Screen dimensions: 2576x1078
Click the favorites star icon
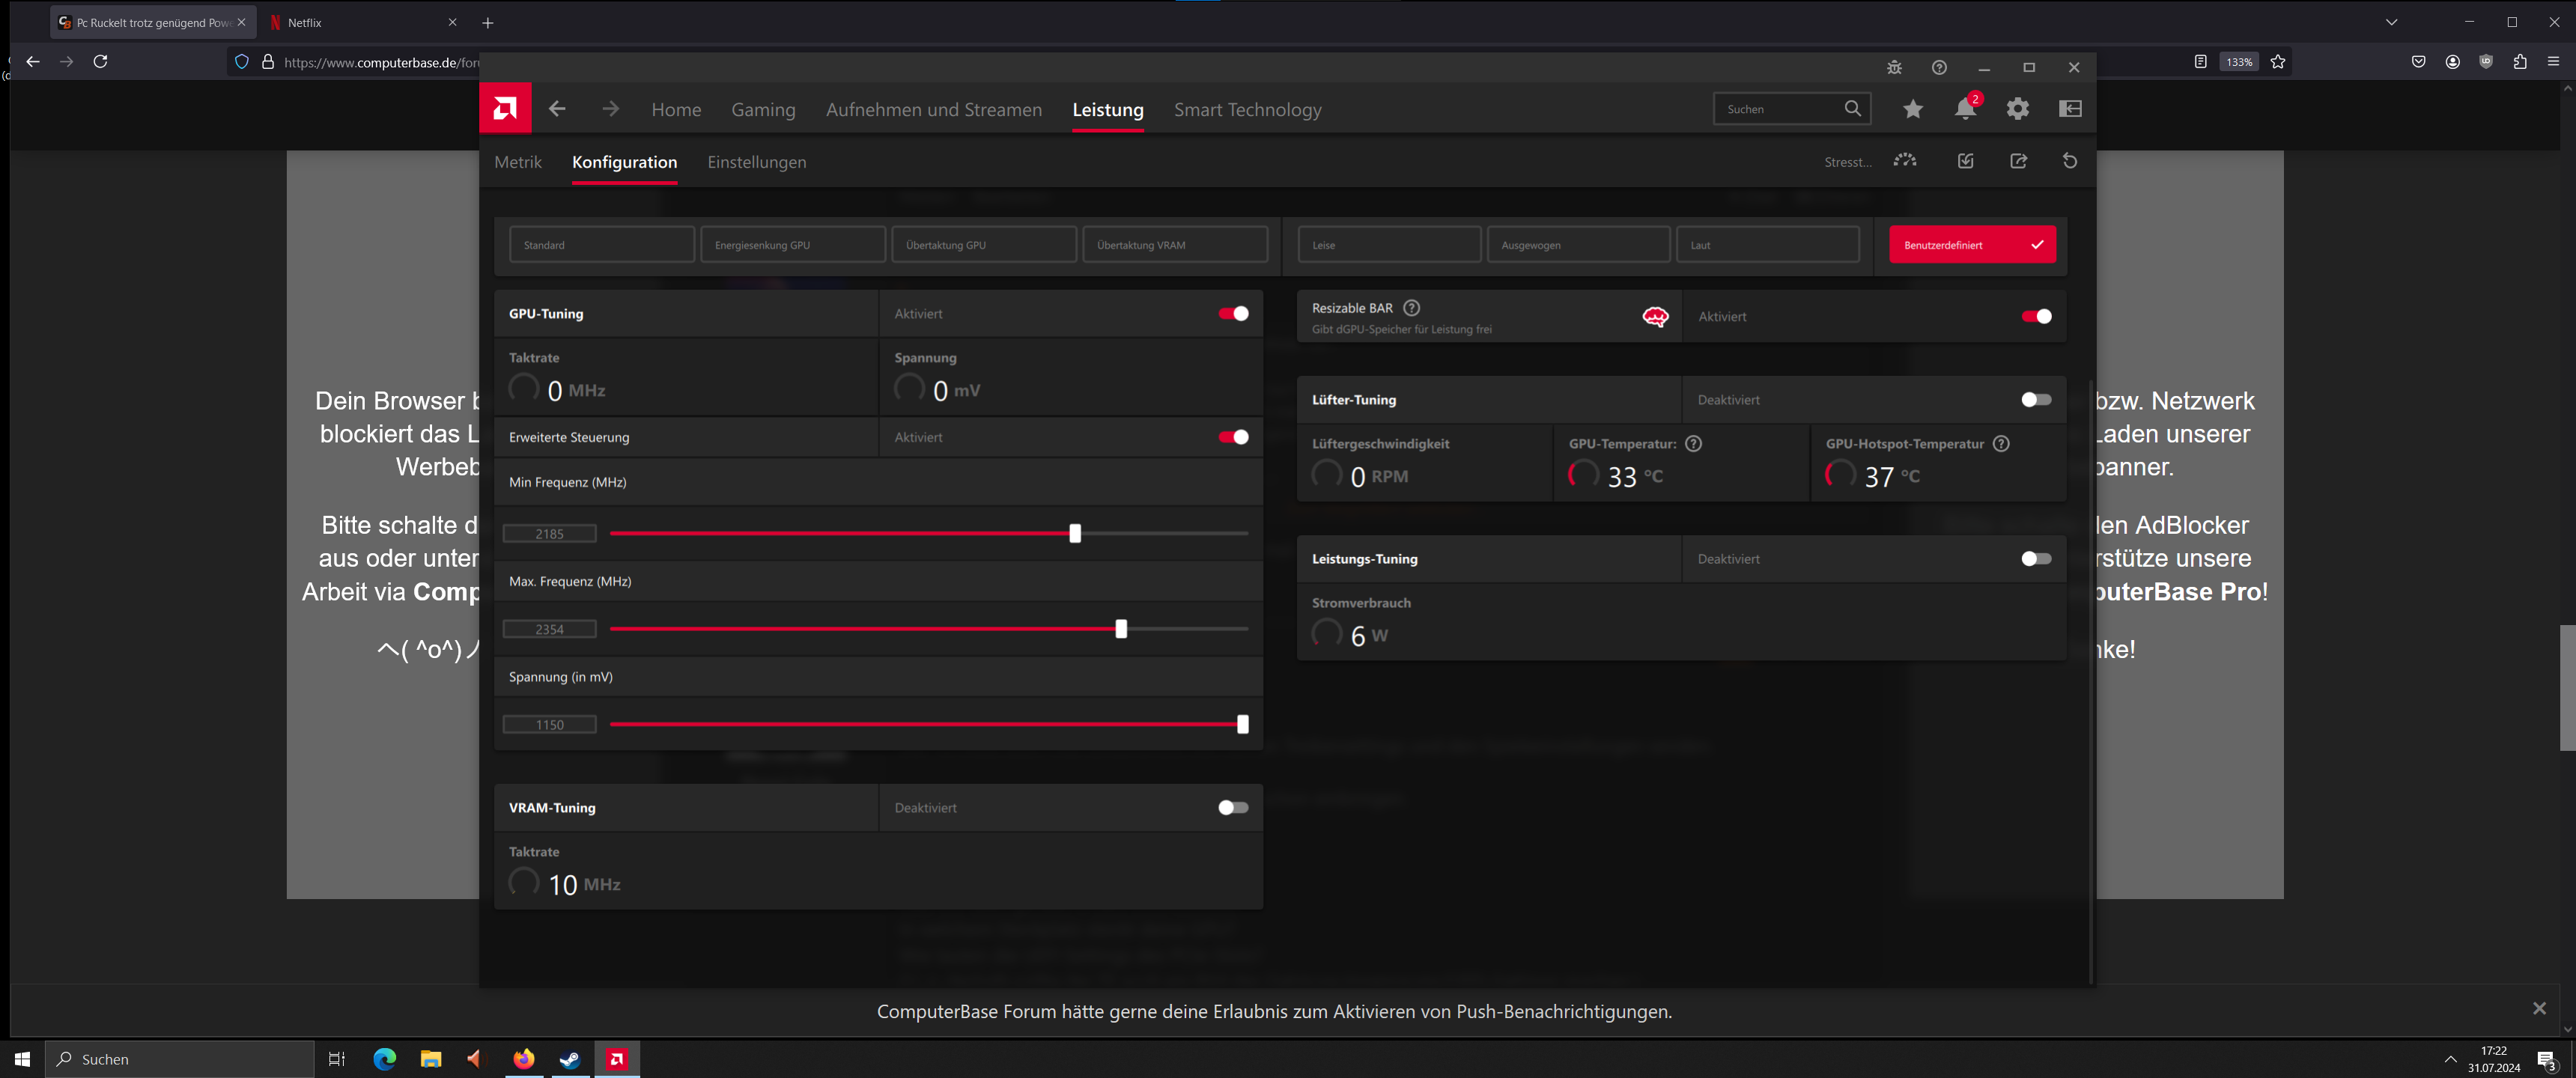coord(1912,108)
